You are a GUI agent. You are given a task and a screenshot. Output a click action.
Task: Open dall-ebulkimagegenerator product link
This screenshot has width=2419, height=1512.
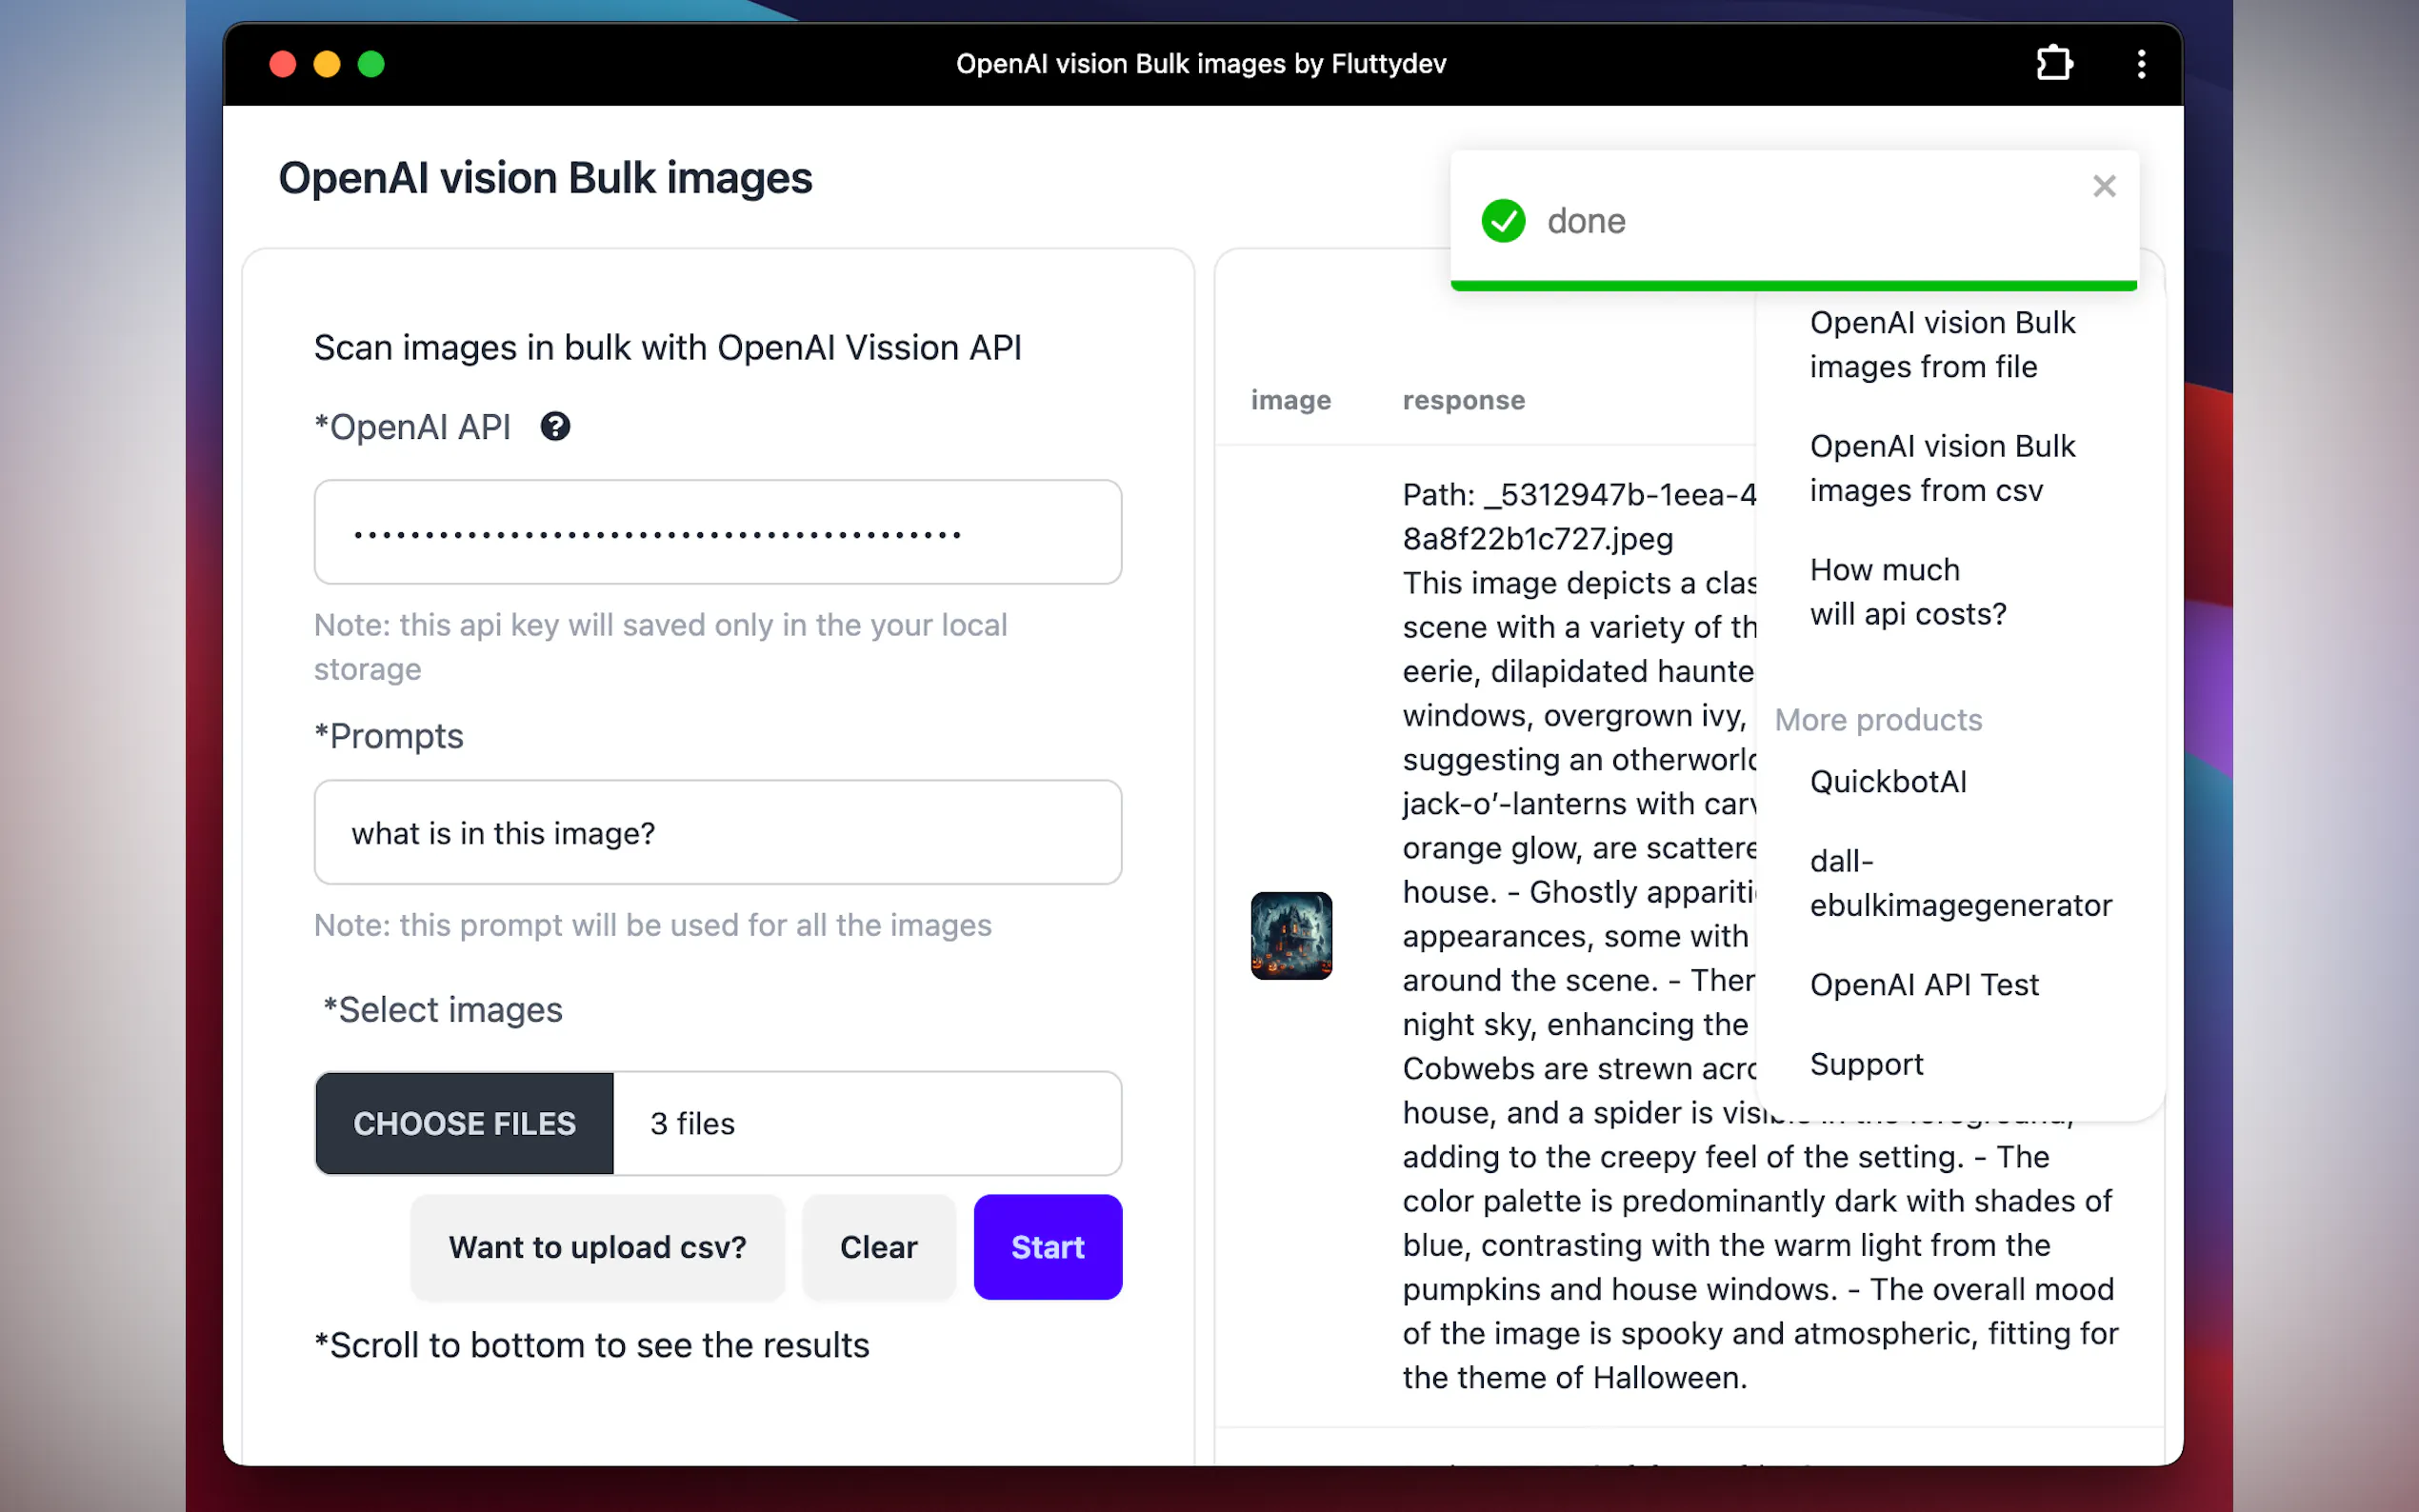(1960, 883)
